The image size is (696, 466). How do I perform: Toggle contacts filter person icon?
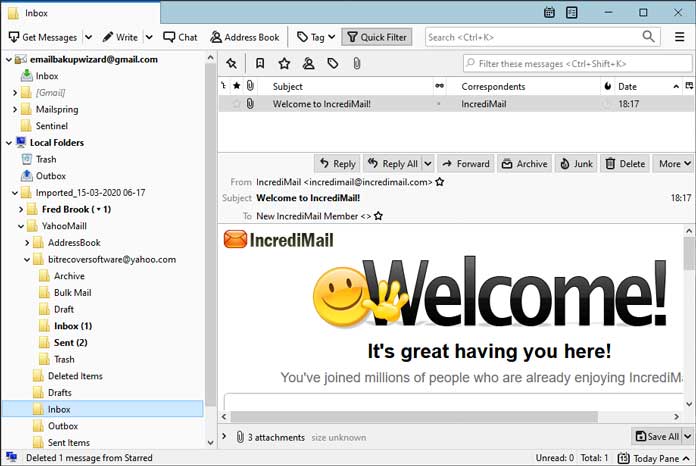tap(308, 64)
